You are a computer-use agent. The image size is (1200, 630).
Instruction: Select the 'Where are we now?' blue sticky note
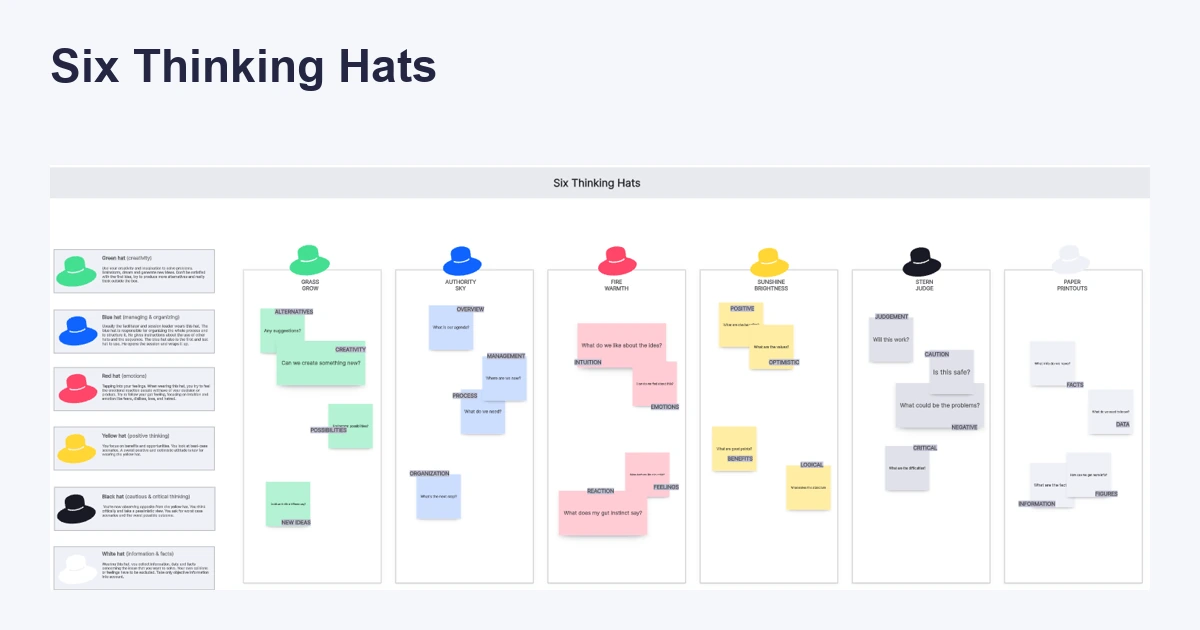504,379
